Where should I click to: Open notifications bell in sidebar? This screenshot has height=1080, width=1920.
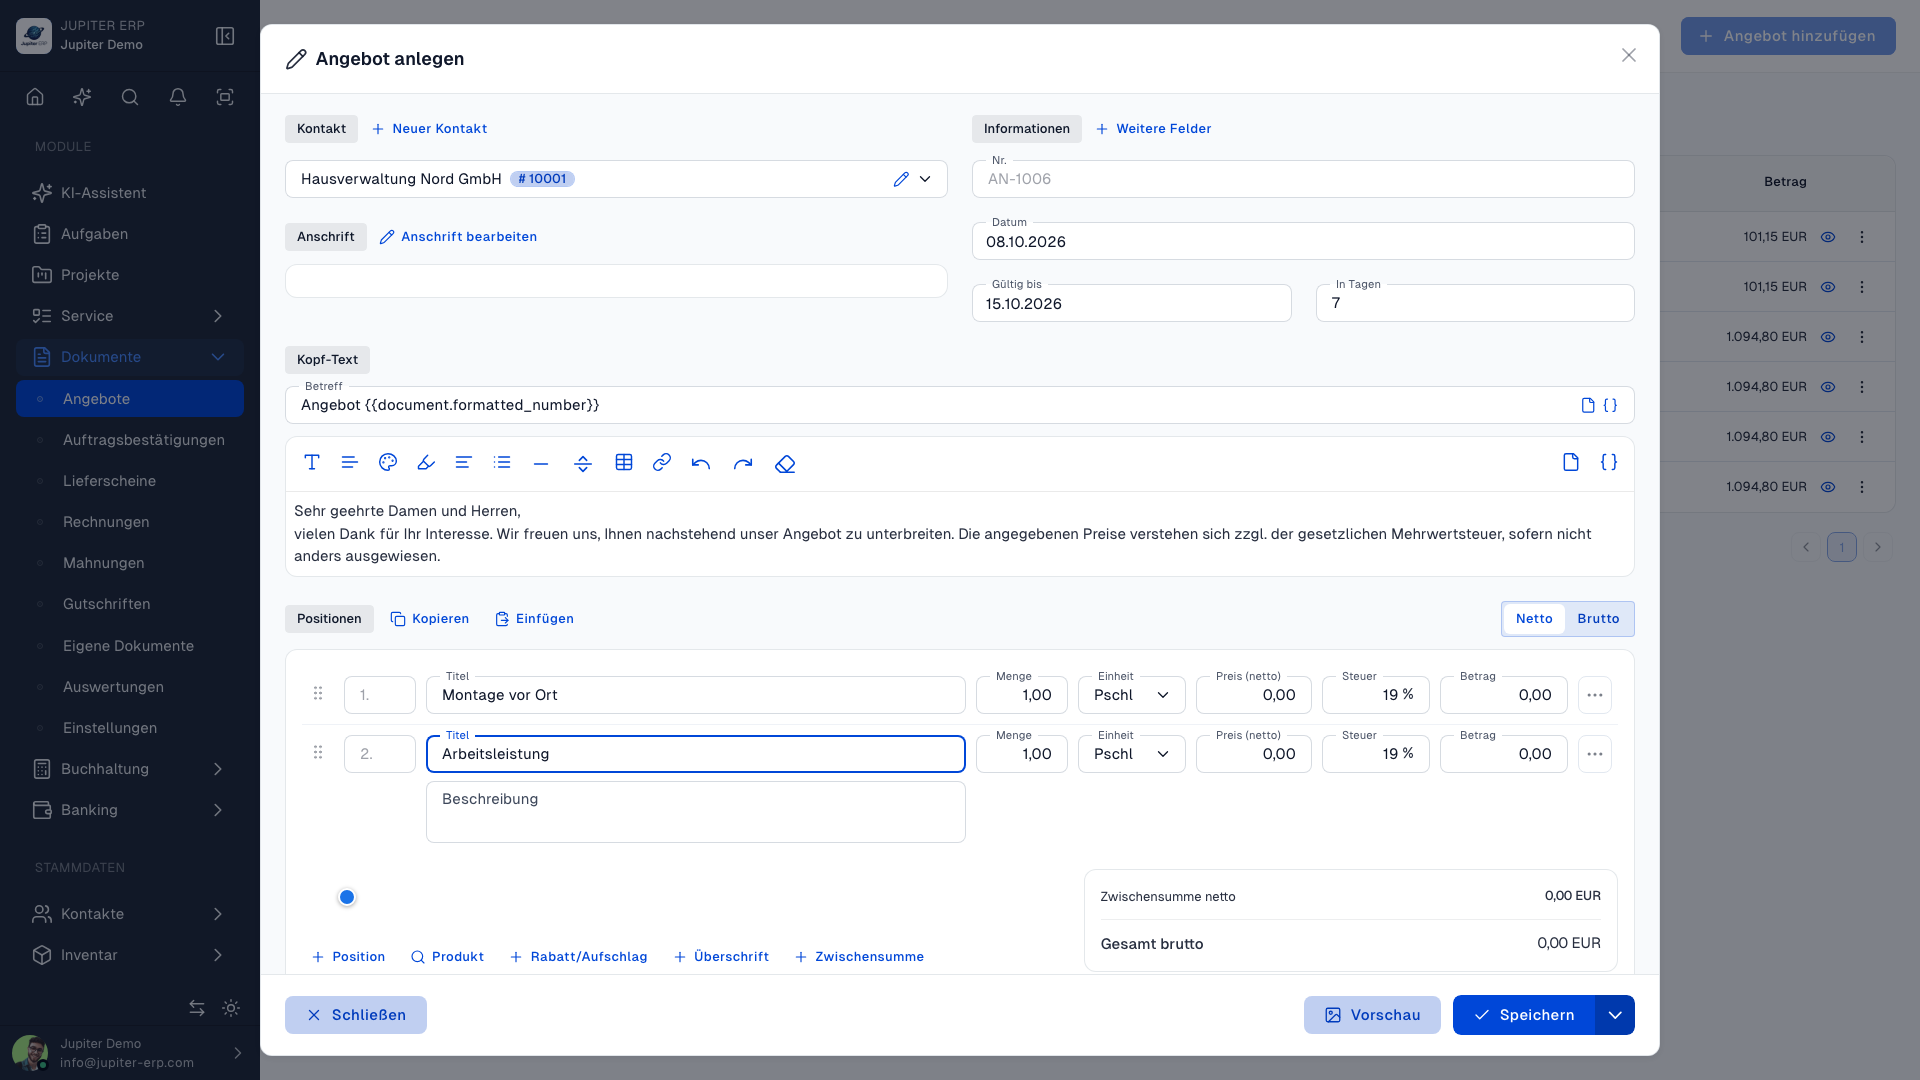pos(178,97)
